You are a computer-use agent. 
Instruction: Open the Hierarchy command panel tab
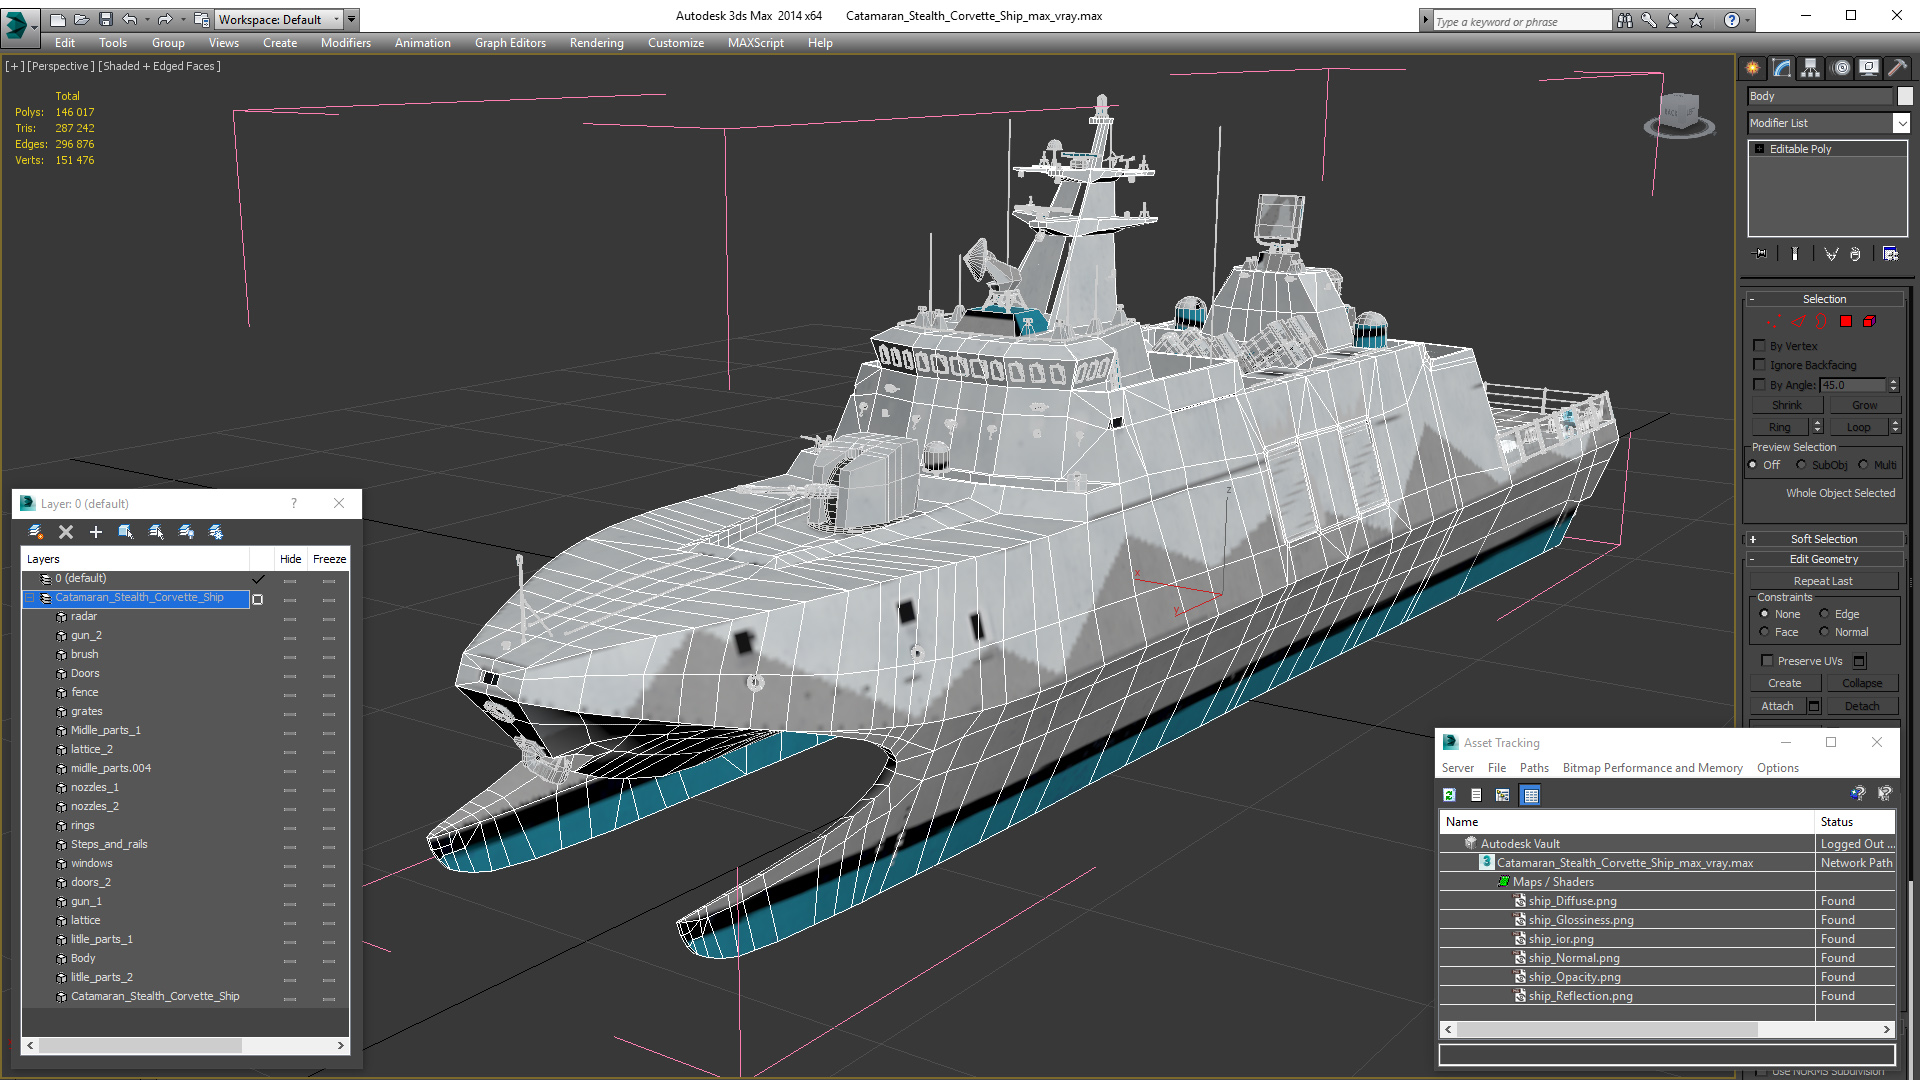(1810, 68)
